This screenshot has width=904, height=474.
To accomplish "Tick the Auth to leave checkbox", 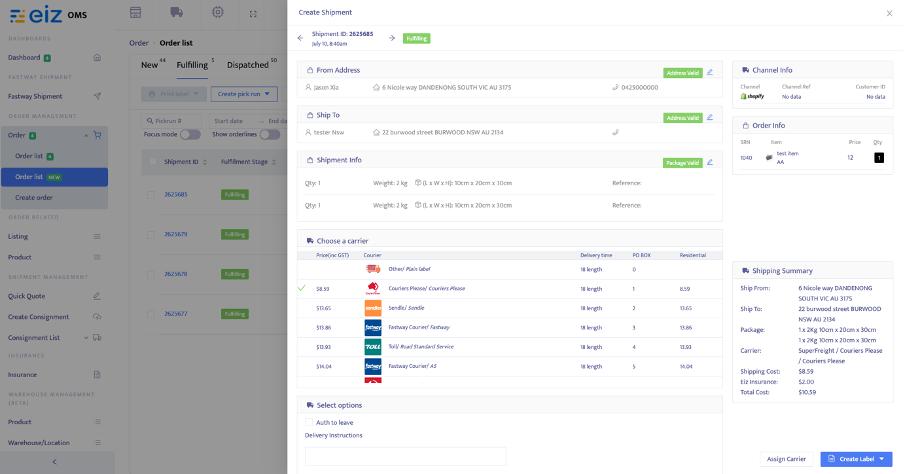I will coord(309,422).
